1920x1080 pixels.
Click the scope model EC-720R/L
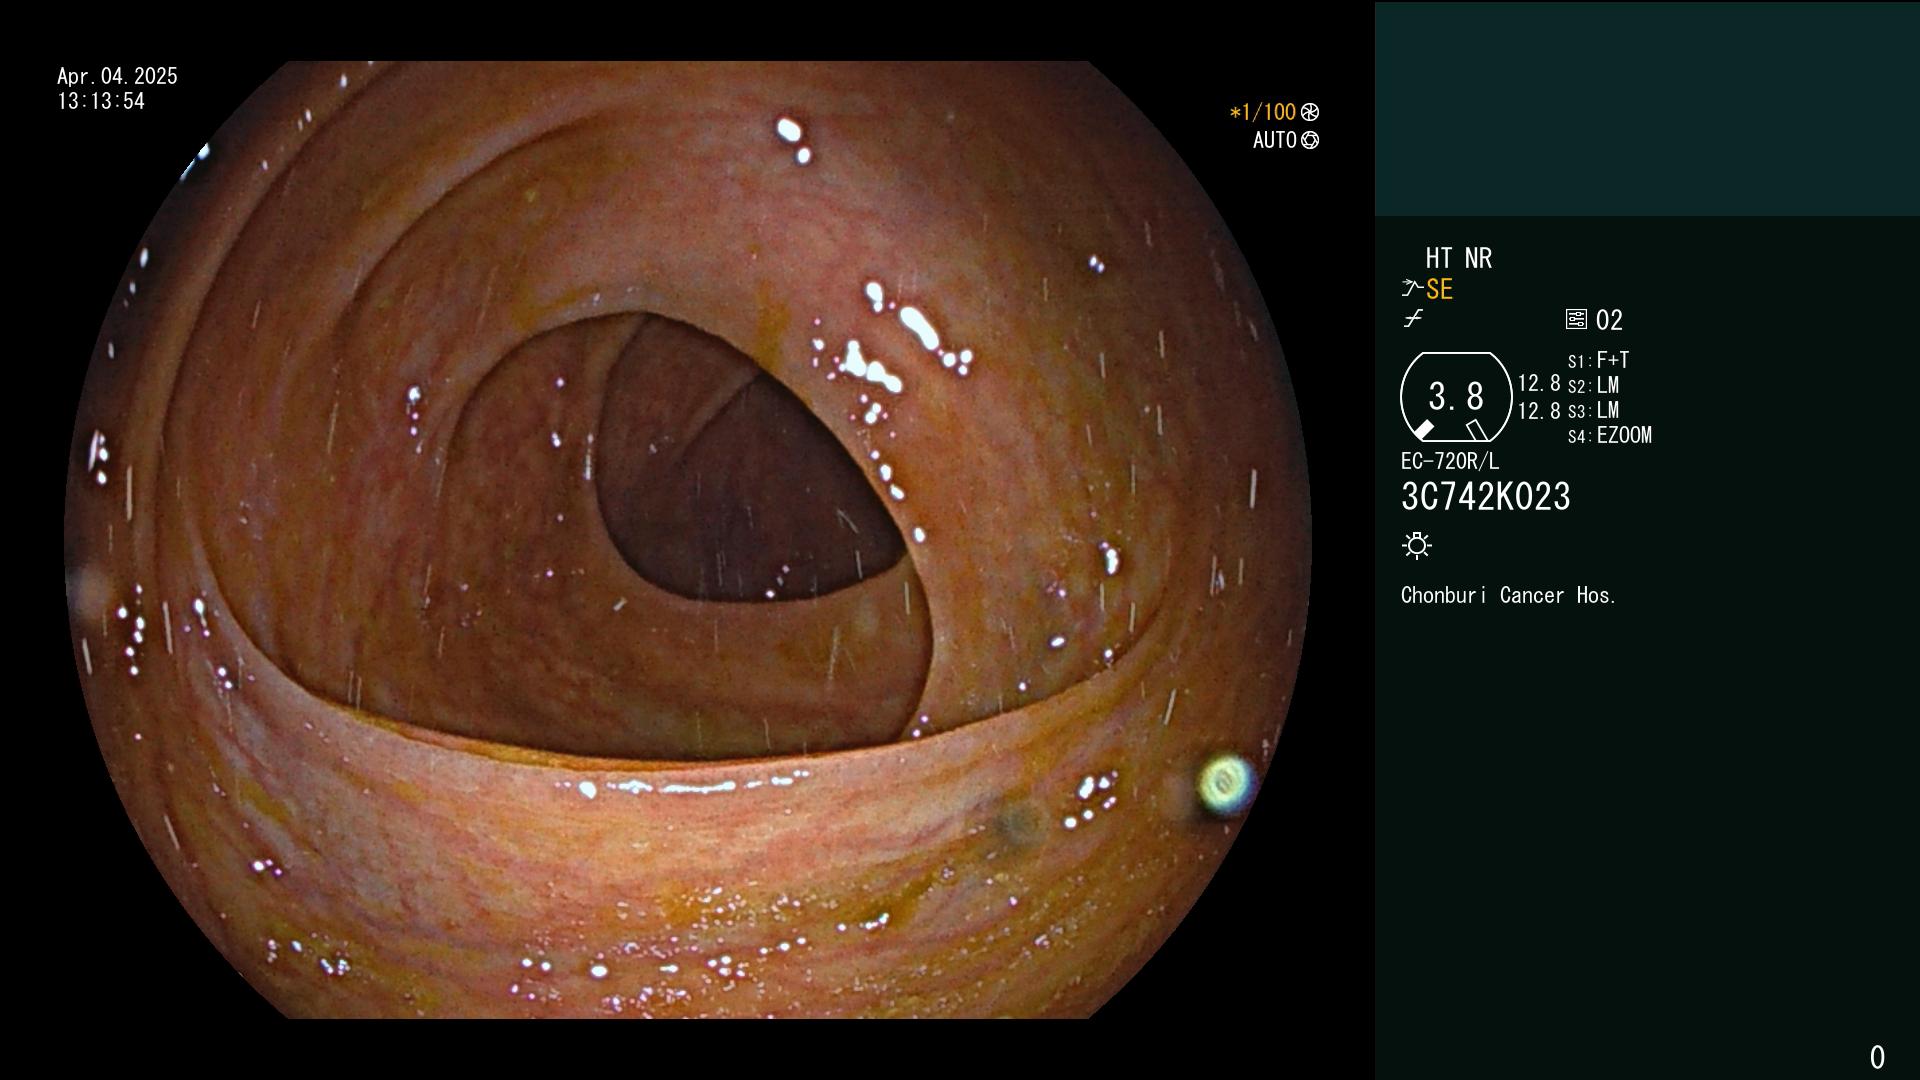pos(1450,461)
